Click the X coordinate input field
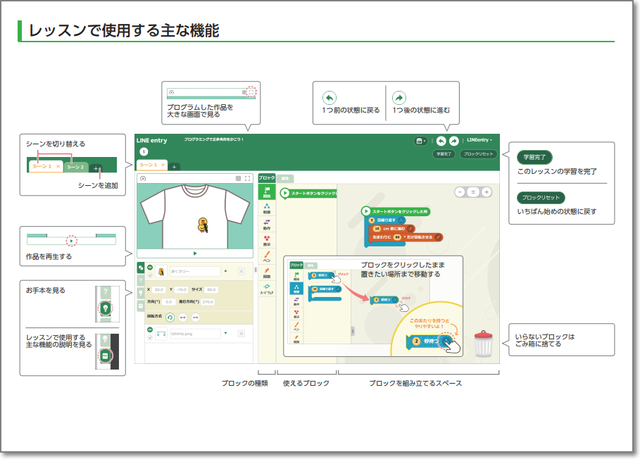Image resolution: width=640 pixels, height=459 pixels. coord(160,290)
